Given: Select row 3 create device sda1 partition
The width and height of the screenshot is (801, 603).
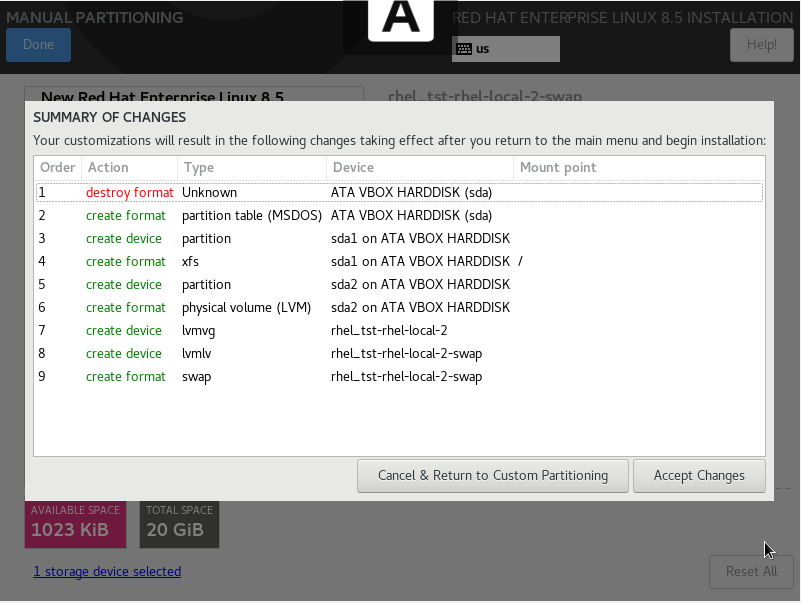Looking at the screenshot, I should coord(399,239).
